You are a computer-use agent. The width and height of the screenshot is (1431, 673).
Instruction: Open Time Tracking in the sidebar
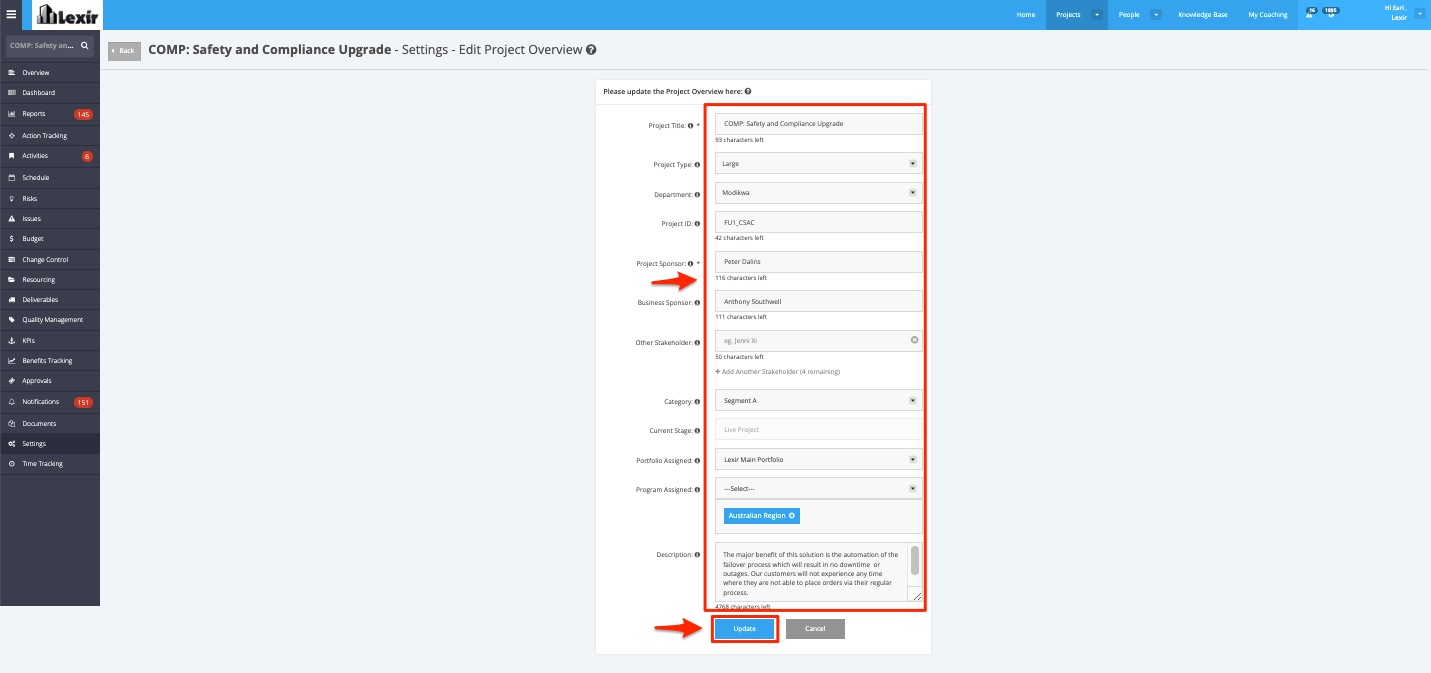click(x=50, y=464)
